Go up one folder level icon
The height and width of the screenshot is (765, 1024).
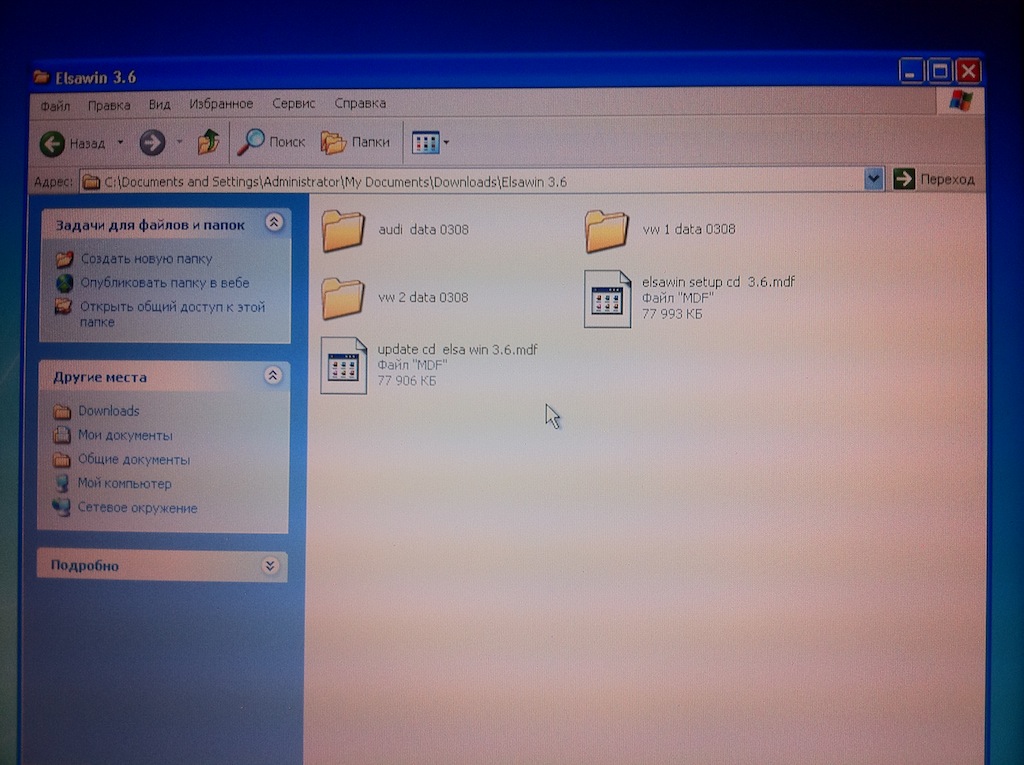pyautogui.click(x=208, y=142)
